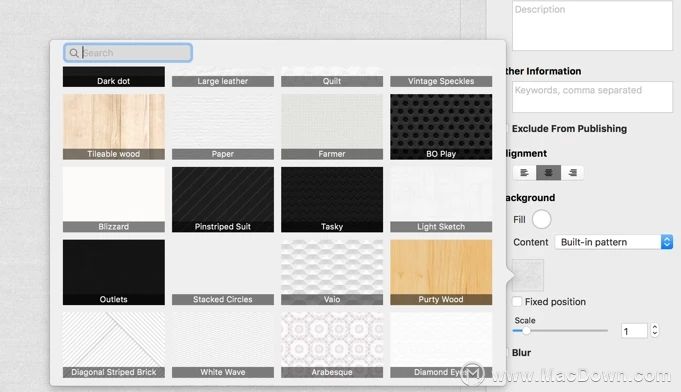Decrease Scale with the stepper down arrow
Image resolution: width=681 pixels, height=392 pixels.
tap(655, 335)
